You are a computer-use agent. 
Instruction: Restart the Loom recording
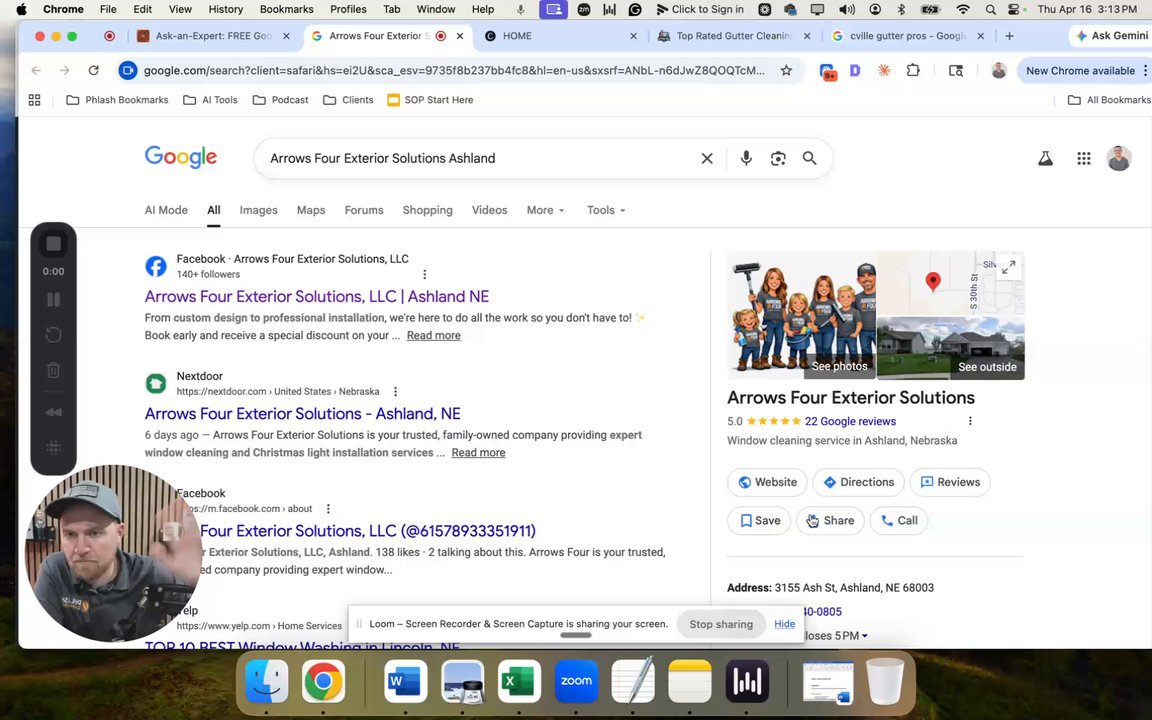53,335
